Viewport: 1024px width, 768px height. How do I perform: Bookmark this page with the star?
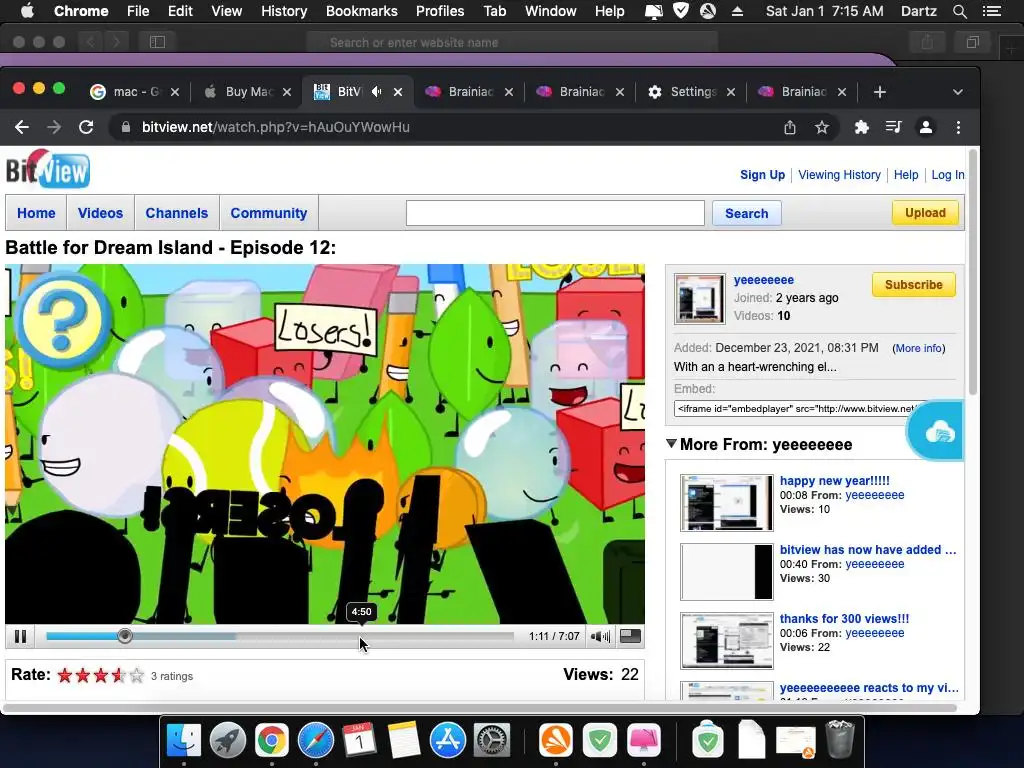click(x=822, y=127)
